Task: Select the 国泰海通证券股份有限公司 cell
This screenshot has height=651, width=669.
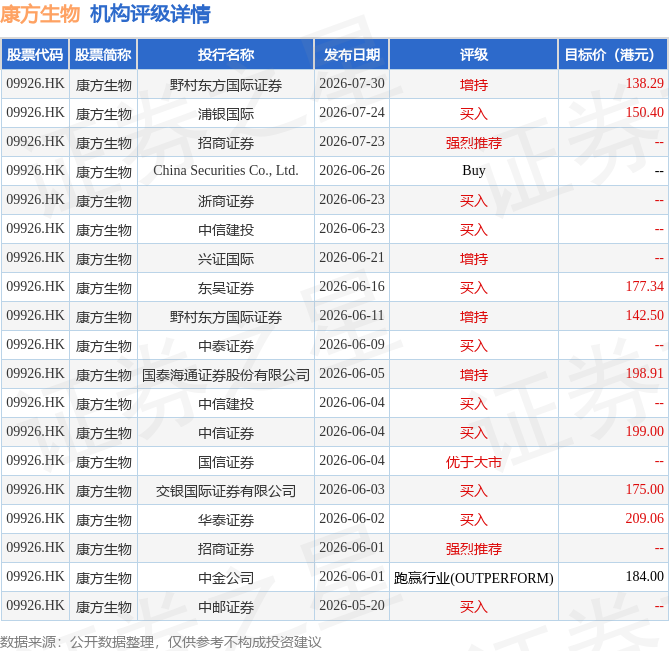Action: point(226,375)
